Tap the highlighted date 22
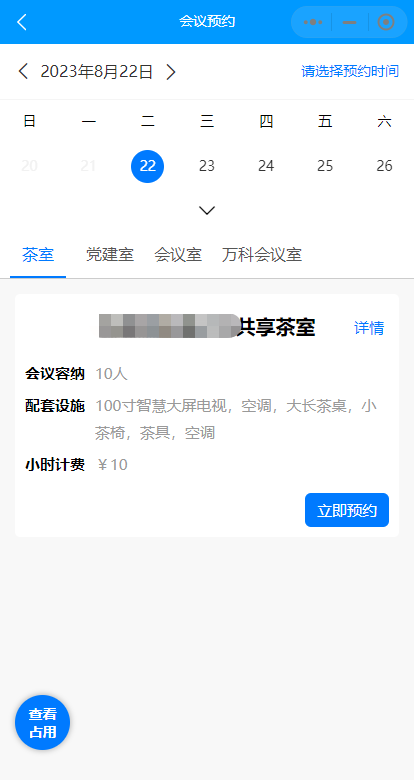Screen dimensions: 414x780 [x=147, y=166]
